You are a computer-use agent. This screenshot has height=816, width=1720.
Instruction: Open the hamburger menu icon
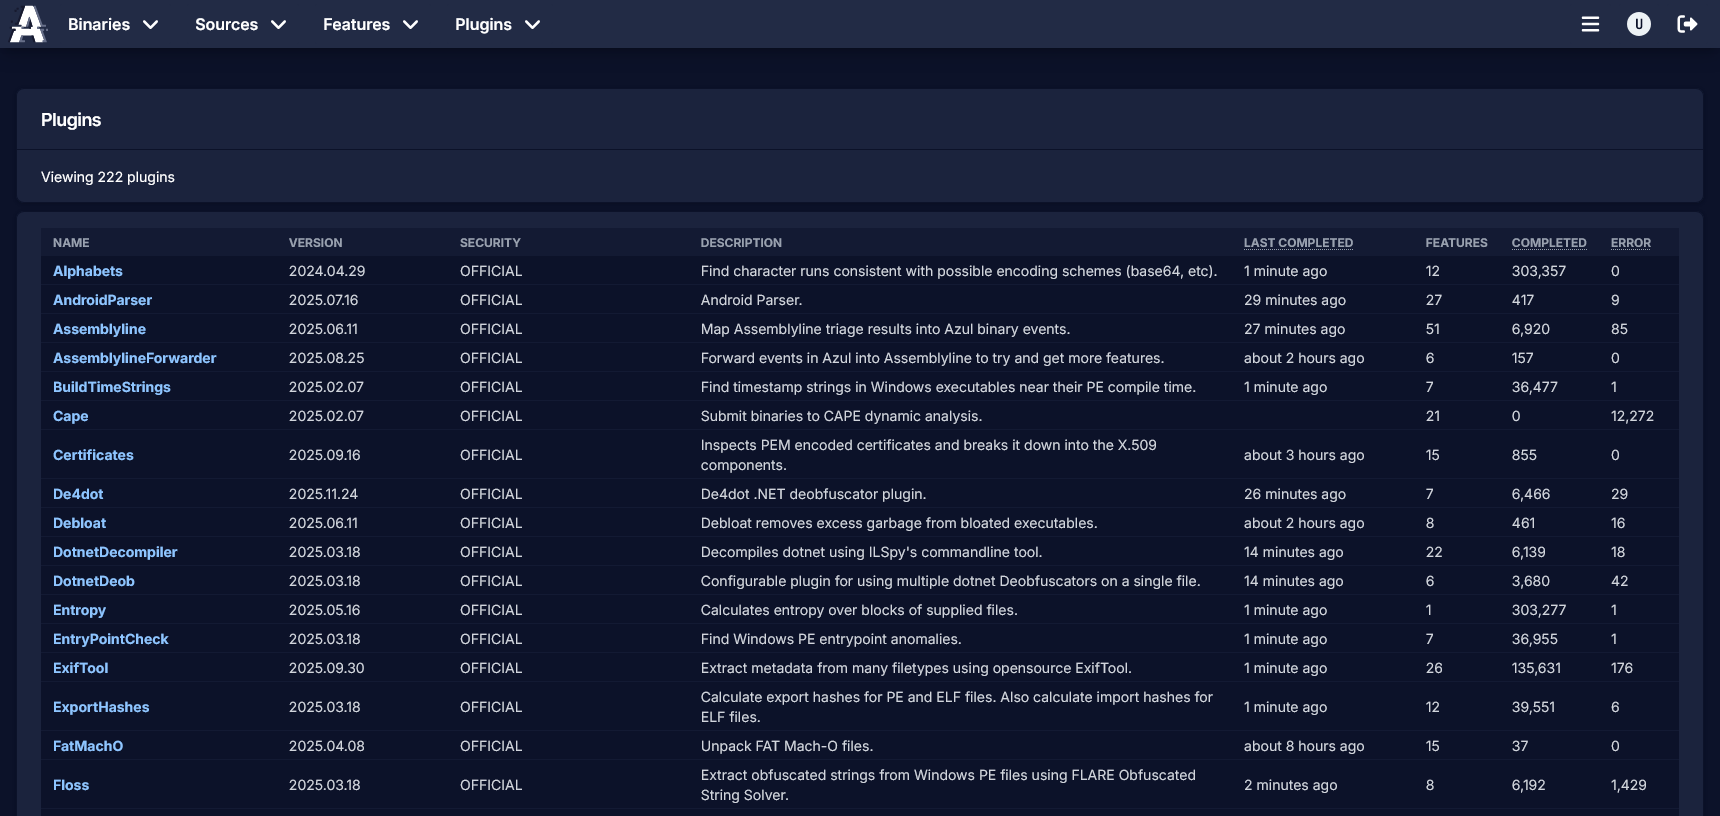click(x=1590, y=24)
